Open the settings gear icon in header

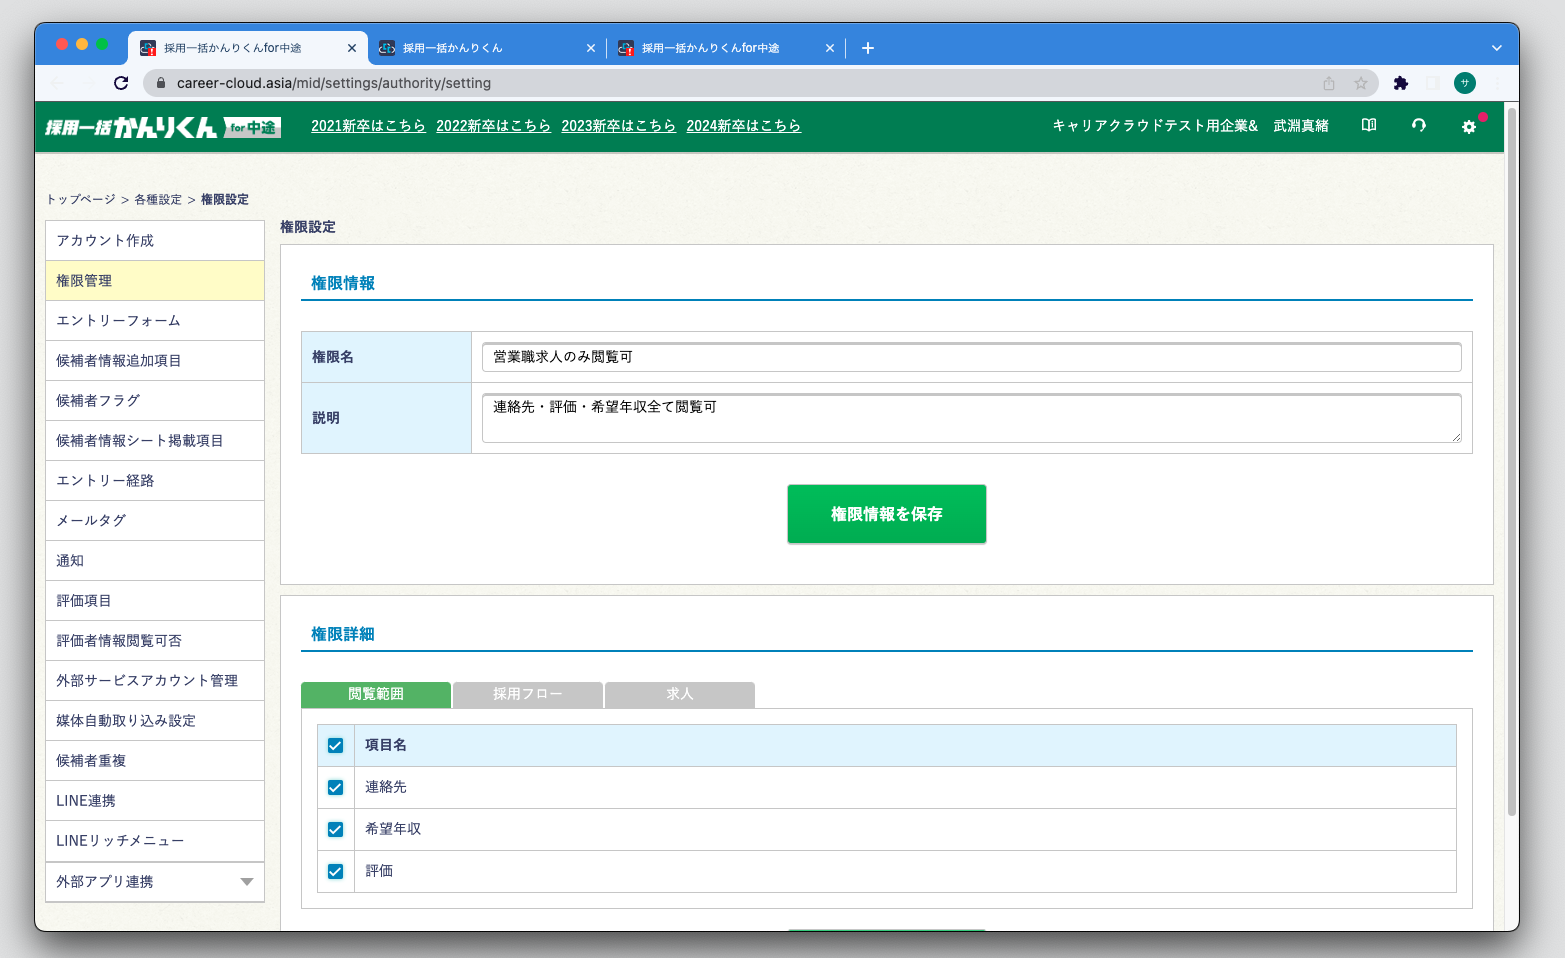tap(1468, 126)
